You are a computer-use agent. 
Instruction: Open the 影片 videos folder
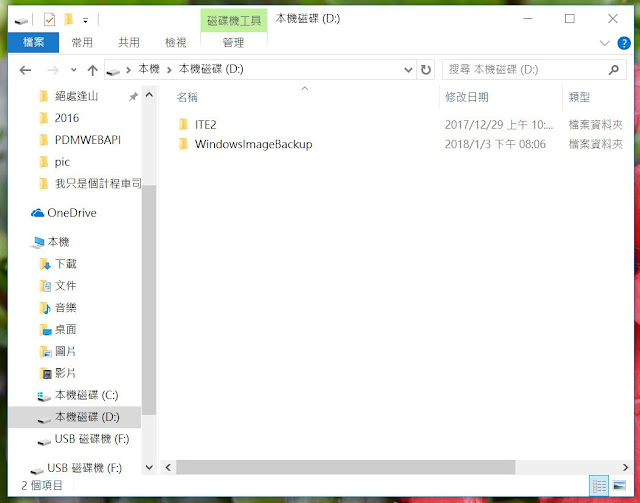65,373
